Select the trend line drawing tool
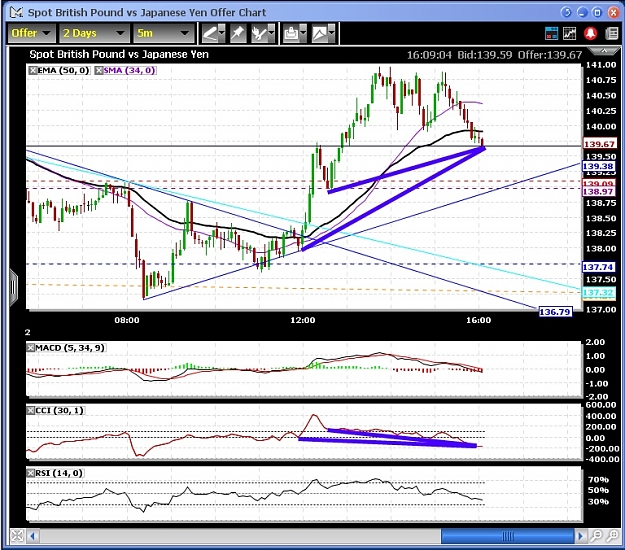This screenshot has width=625, height=550. click(x=209, y=33)
